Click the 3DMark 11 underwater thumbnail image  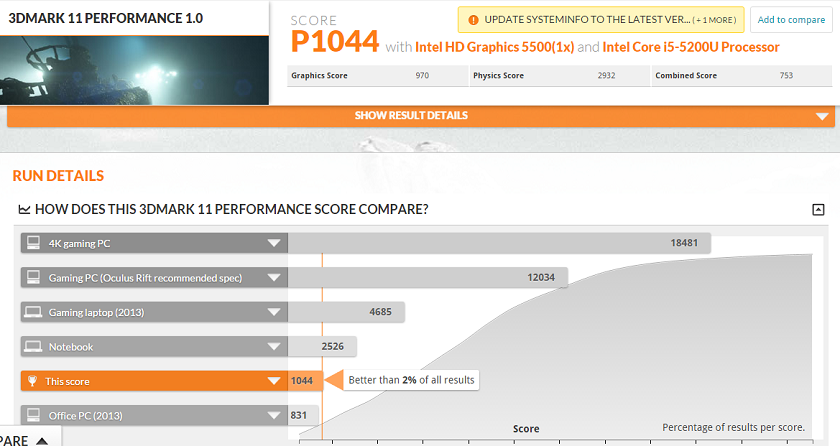coord(134,71)
